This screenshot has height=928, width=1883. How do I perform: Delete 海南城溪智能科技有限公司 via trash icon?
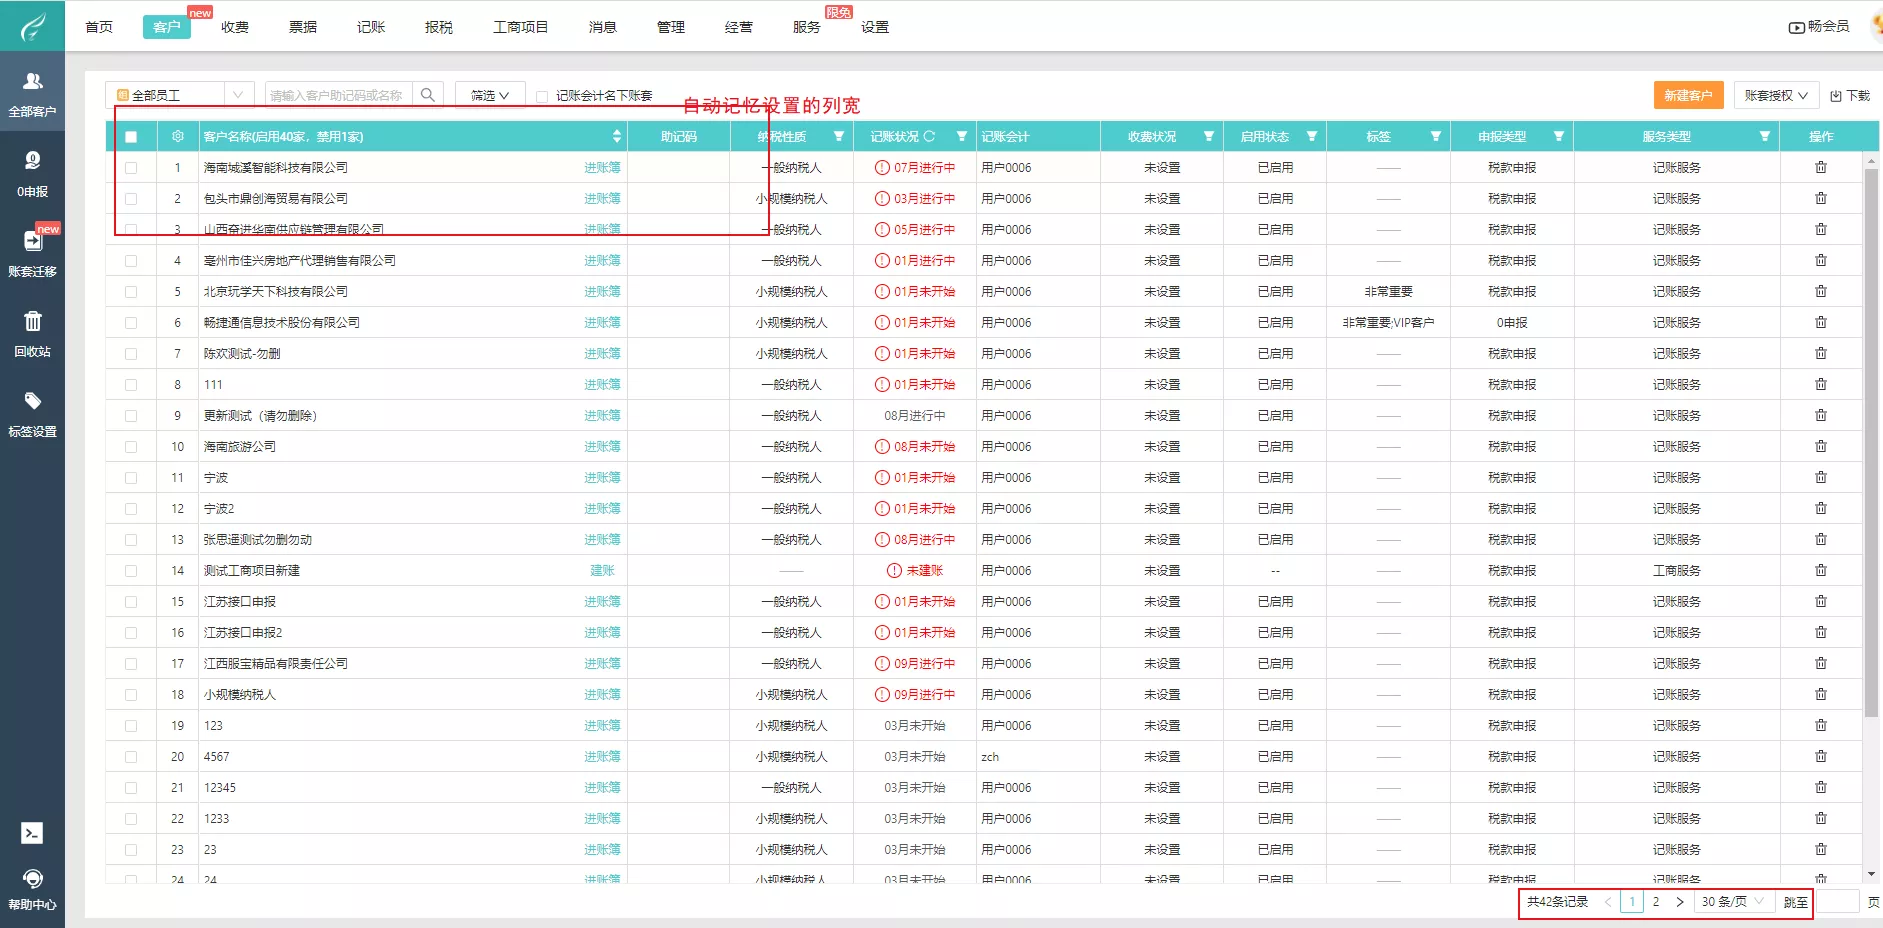tap(1821, 167)
